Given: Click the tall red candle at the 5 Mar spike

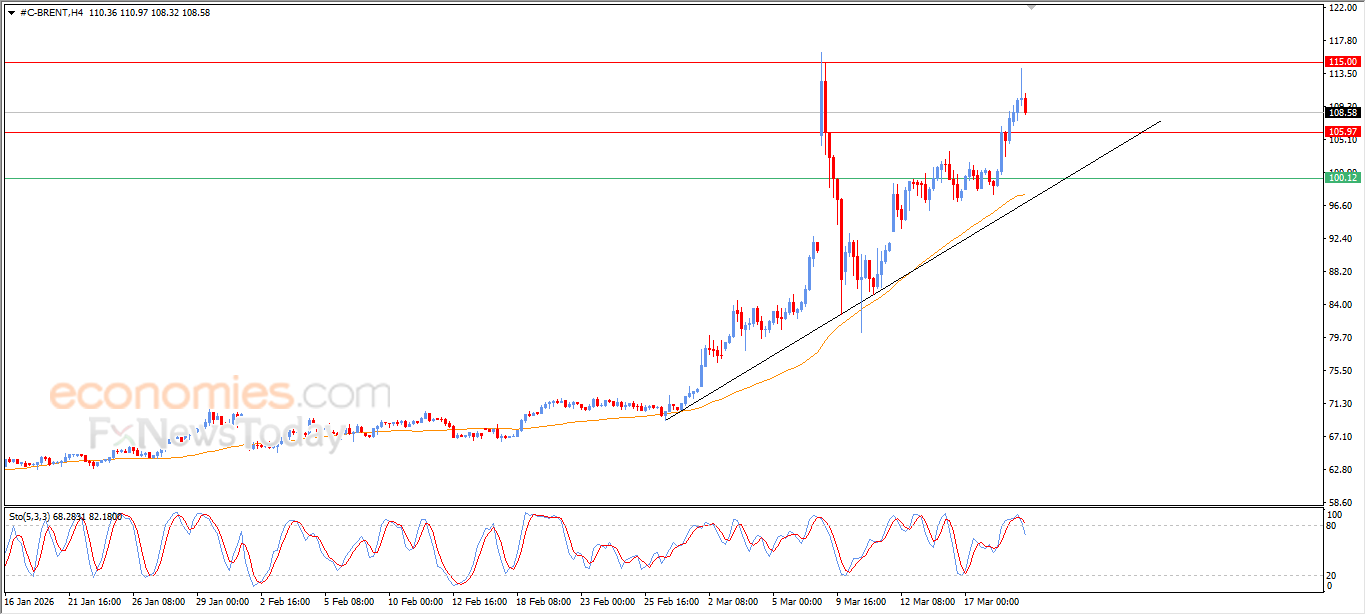Looking at the screenshot, I should click(824, 108).
